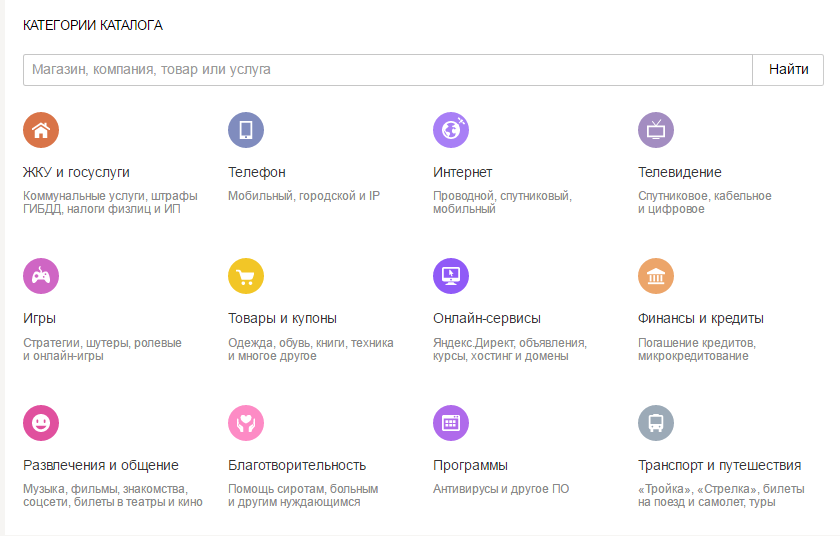The width and height of the screenshot is (840, 536).
Task: Click the purple window icon for Программы
Action: coord(451,423)
